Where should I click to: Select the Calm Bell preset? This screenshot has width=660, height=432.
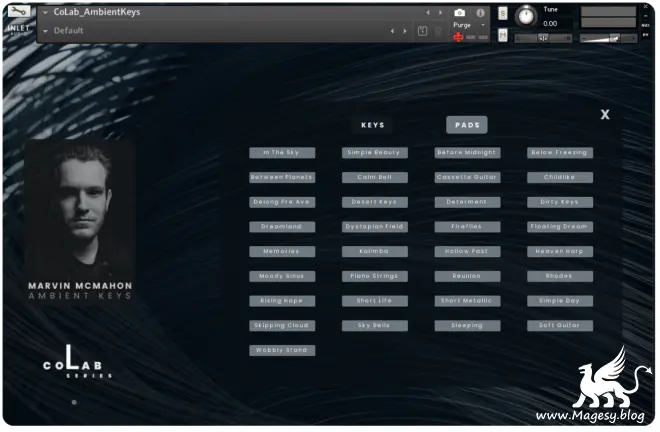(x=374, y=177)
